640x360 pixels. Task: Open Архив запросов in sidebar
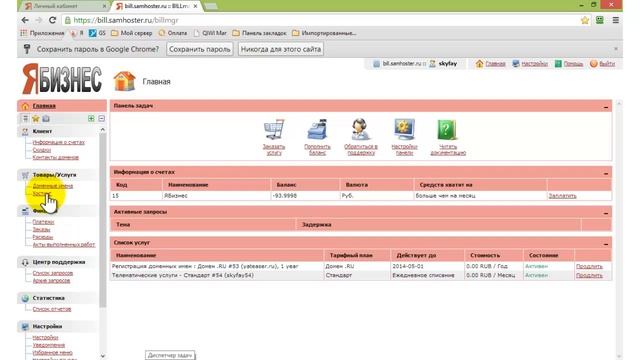click(51, 280)
